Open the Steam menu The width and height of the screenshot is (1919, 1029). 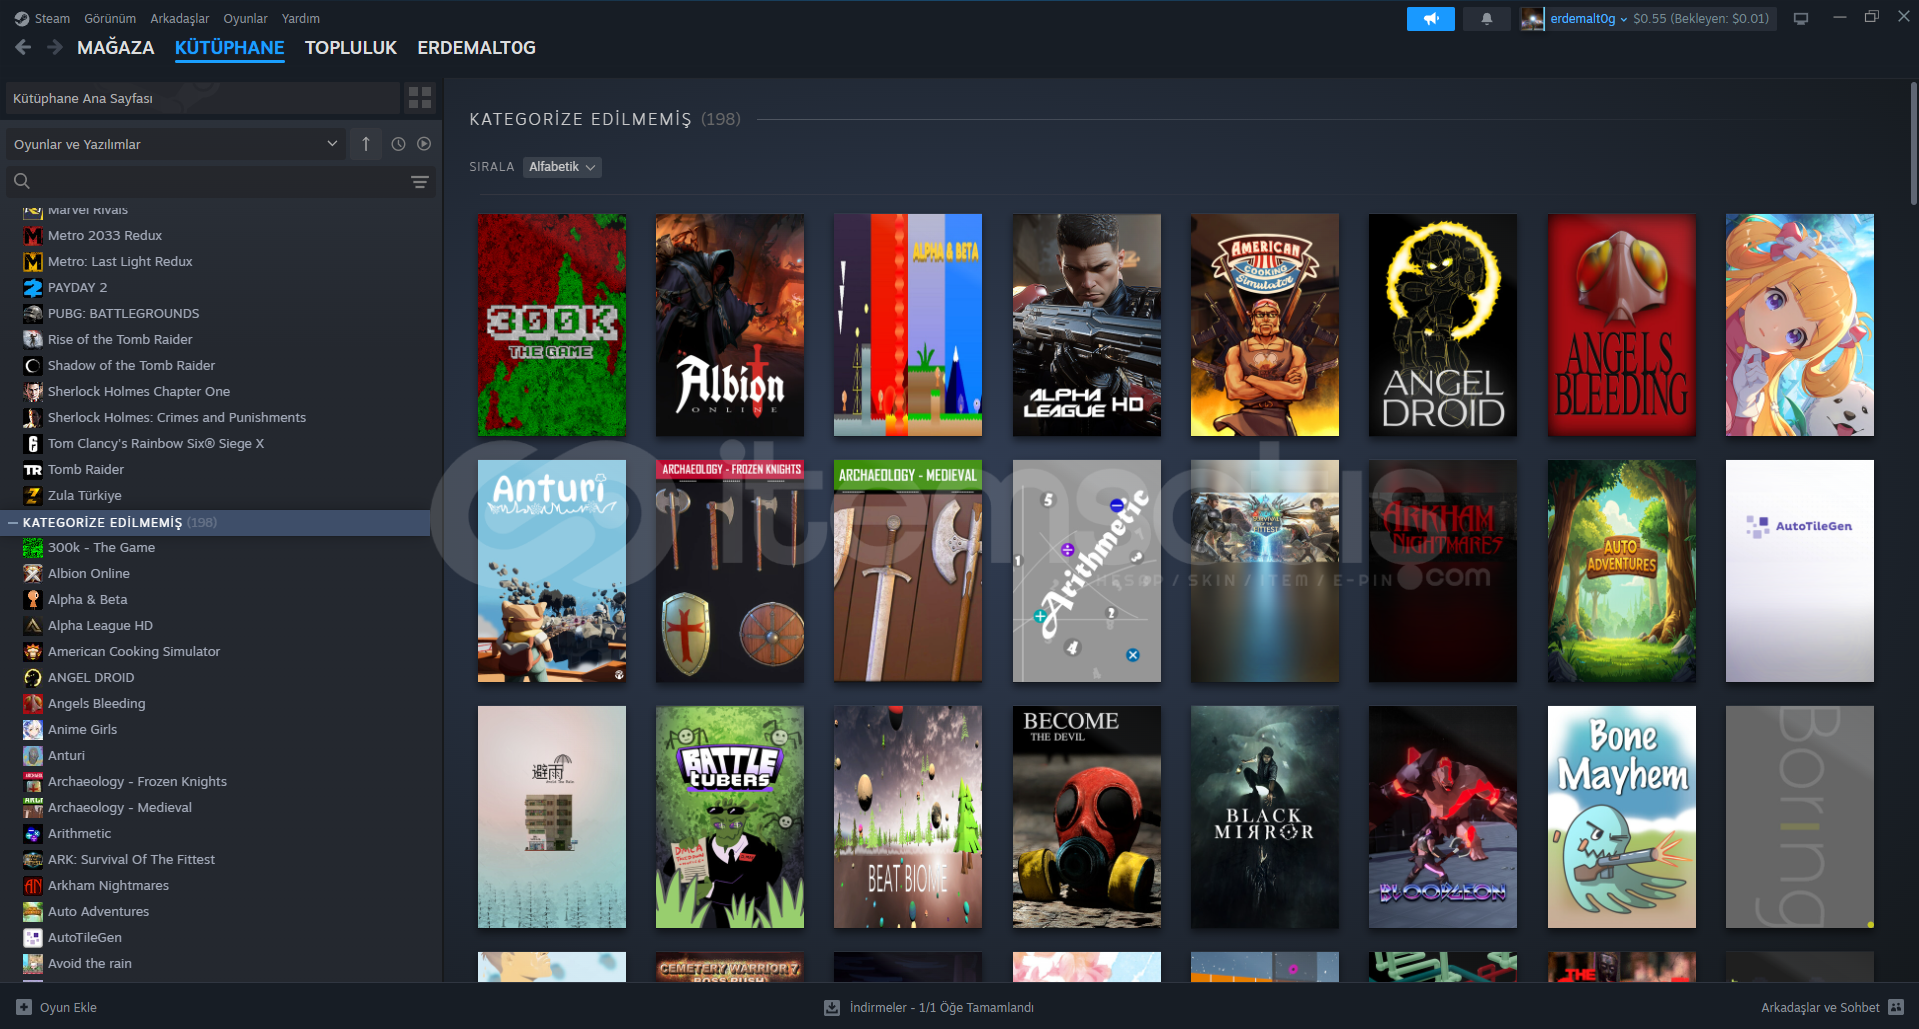(52, 19)
